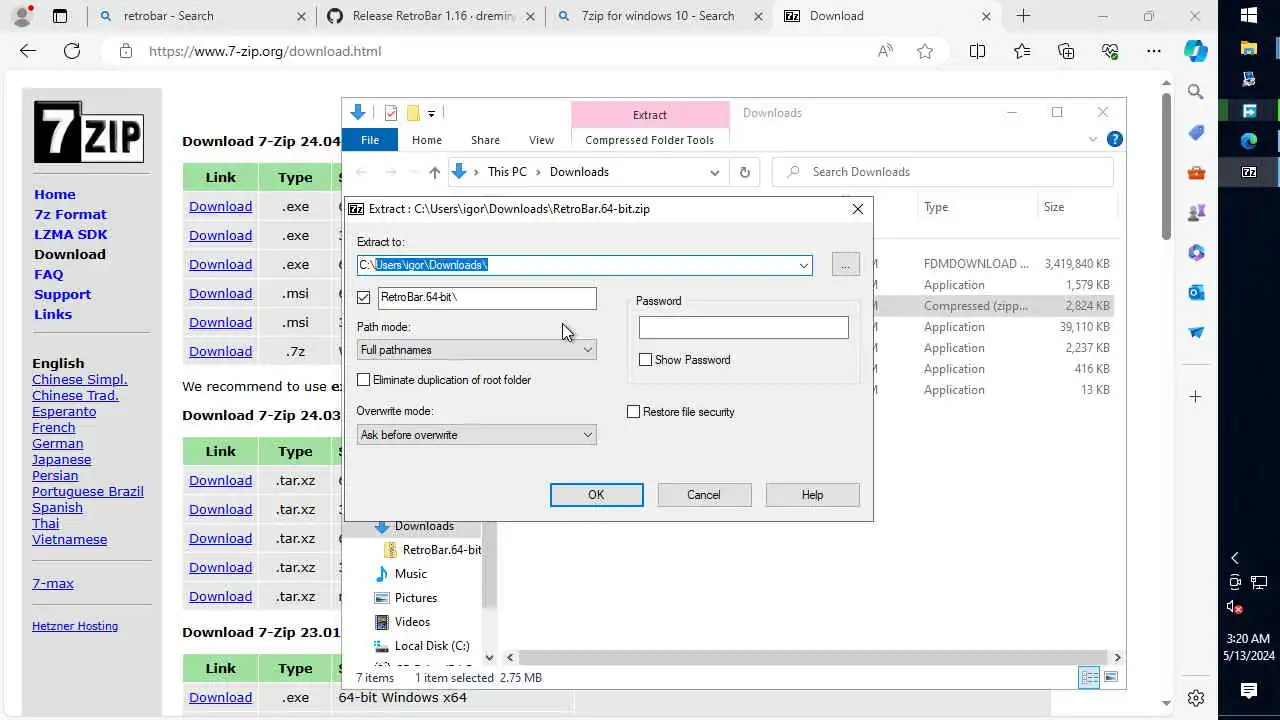Open Copilot icon in Edge toolbar
Image resolution: width=1280 pixels, height=720 pixels.
(1196, 51)
